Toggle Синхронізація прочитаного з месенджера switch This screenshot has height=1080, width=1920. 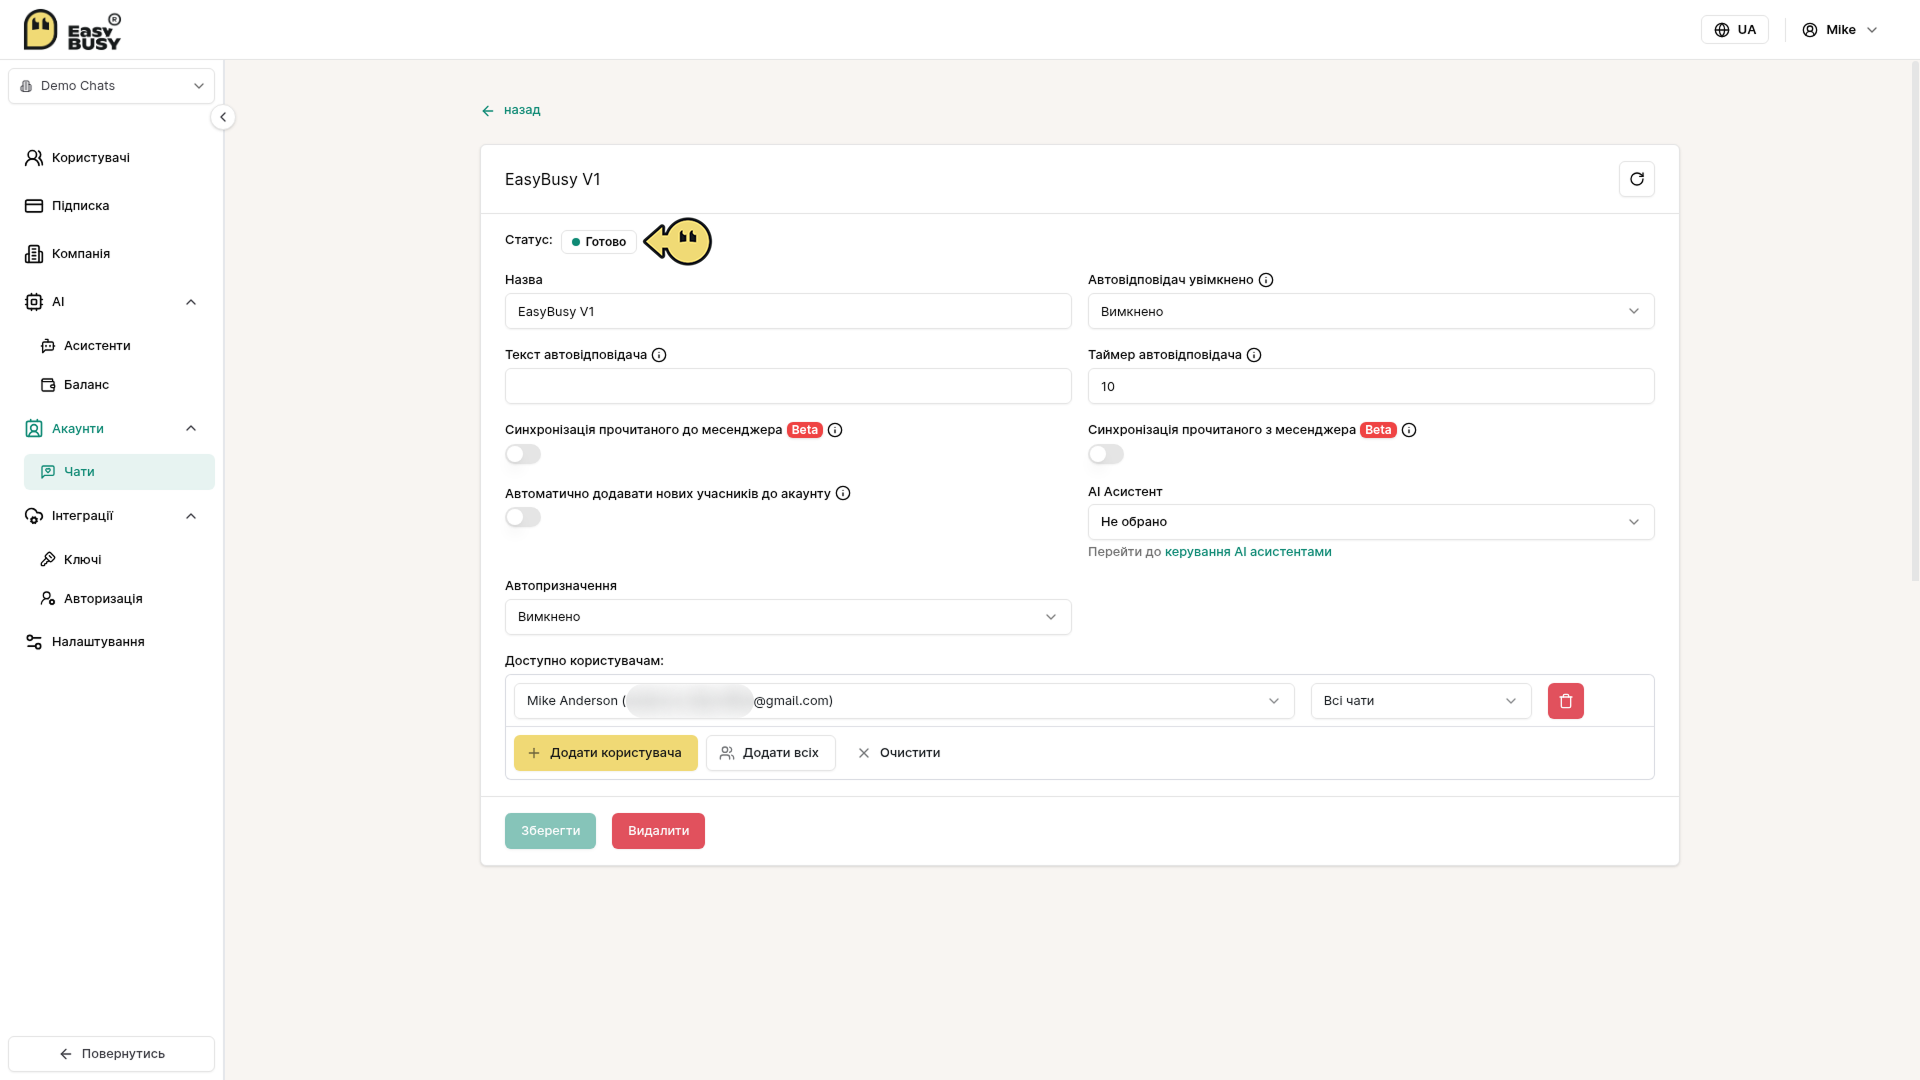pos(1106,454)
